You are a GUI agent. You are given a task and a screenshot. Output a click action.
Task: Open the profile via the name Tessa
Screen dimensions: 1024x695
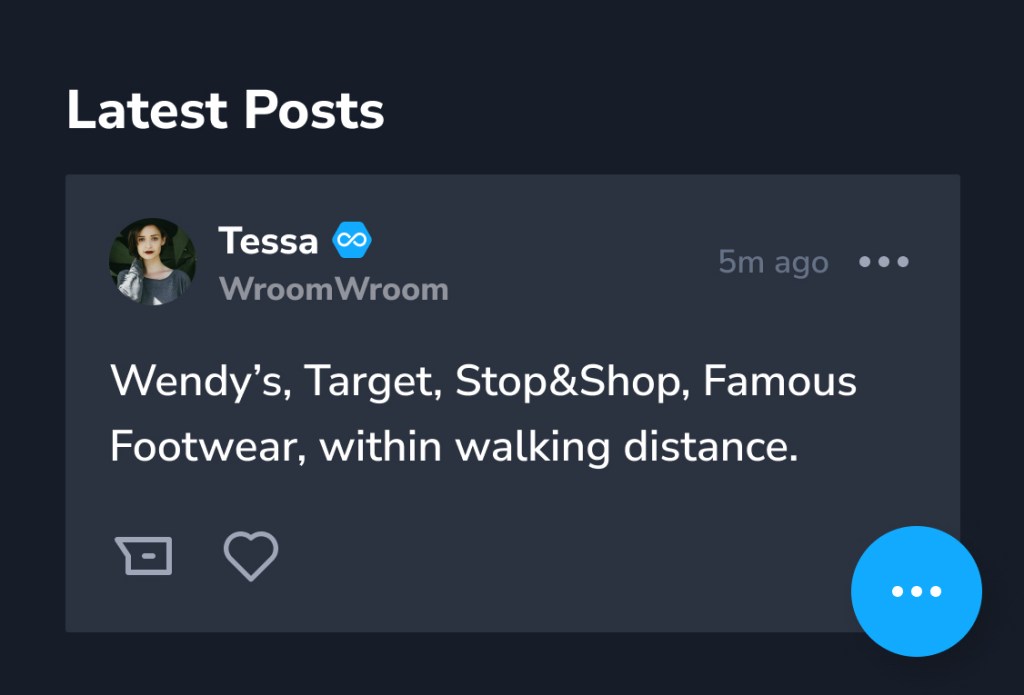point(268,241)
